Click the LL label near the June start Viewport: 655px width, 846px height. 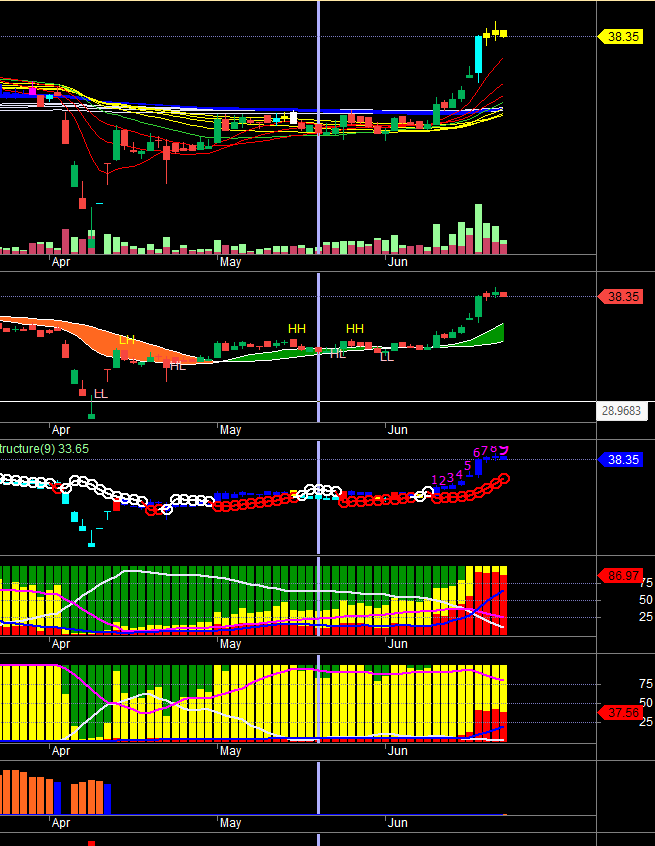387,357
